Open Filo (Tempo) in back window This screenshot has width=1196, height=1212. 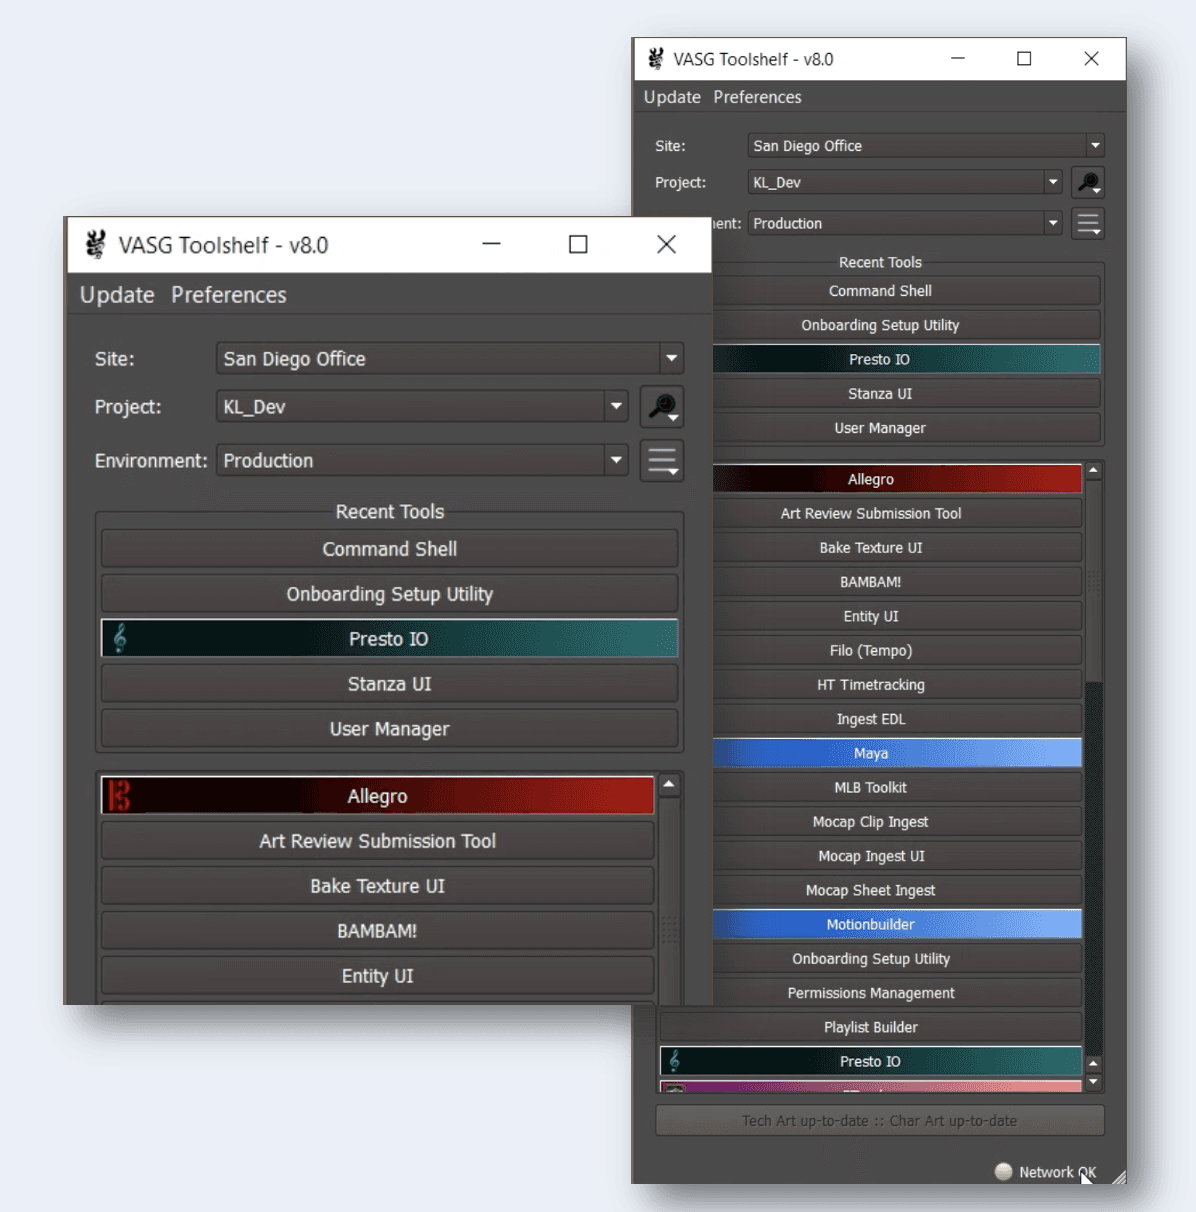[x=897, y=650]
